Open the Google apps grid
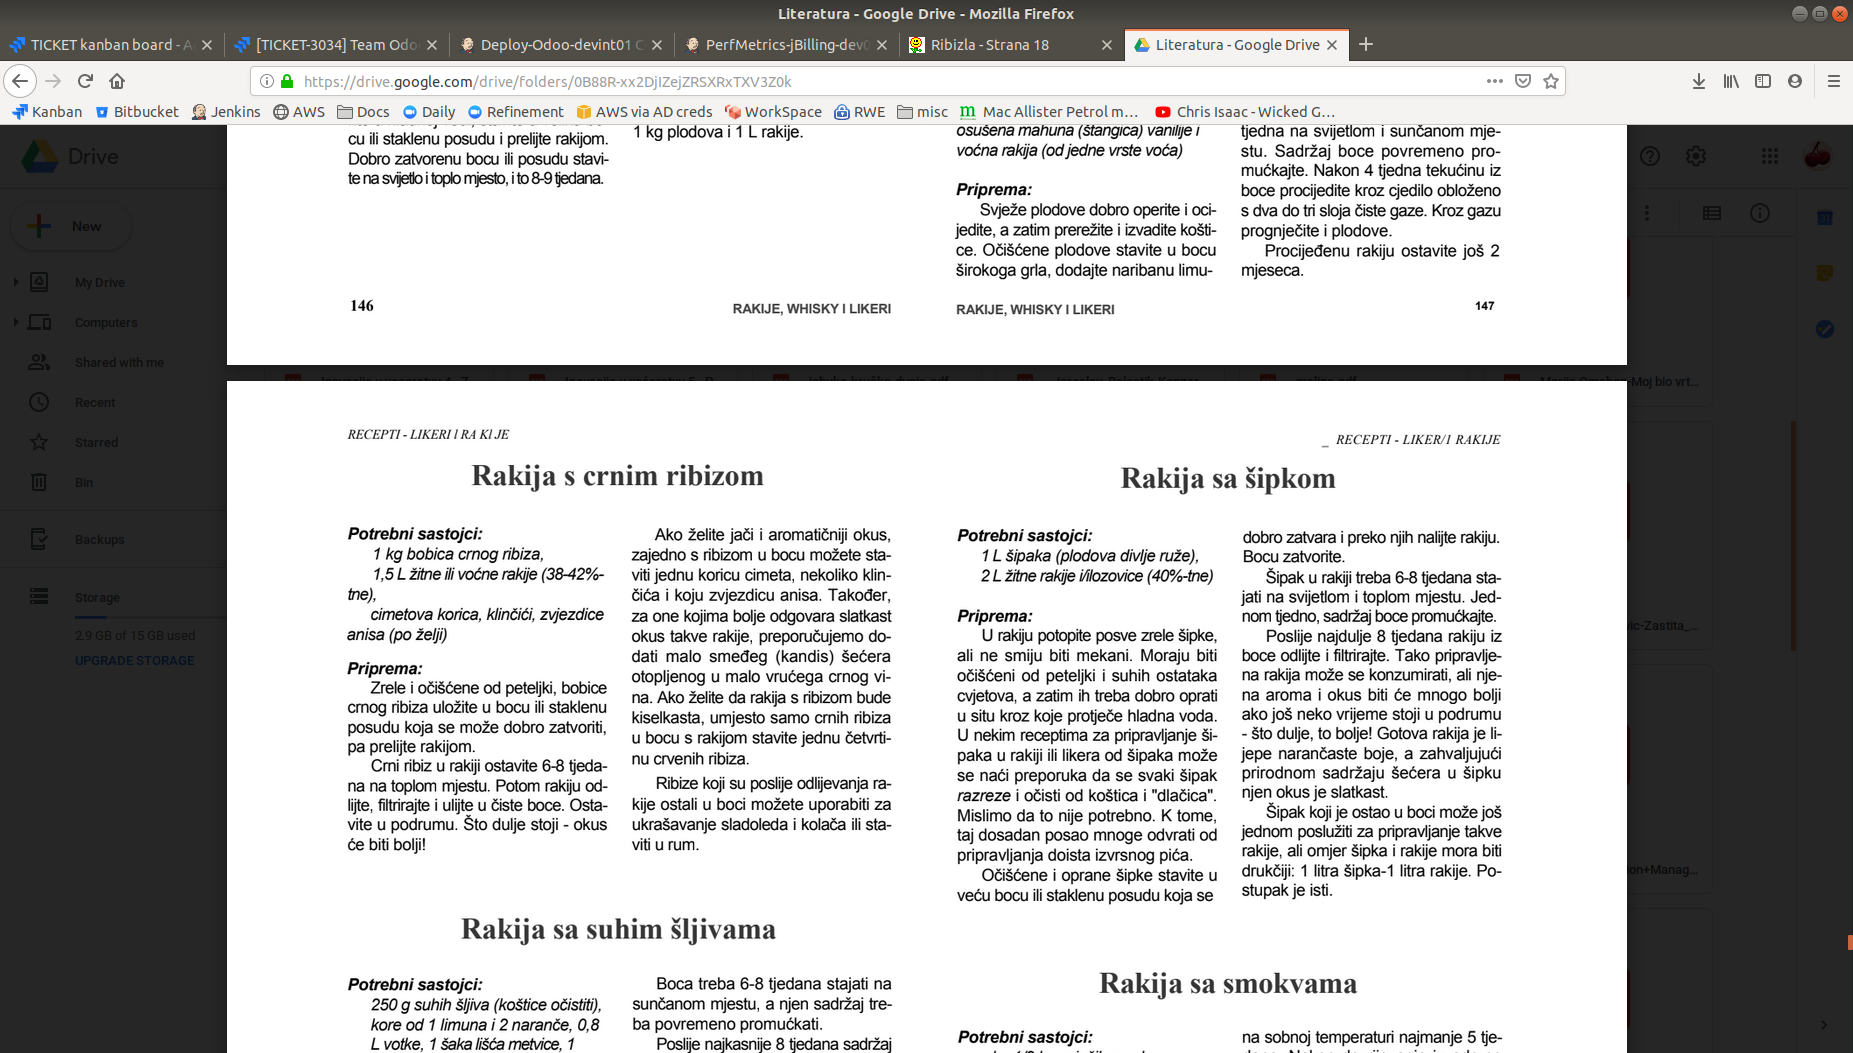The image size is (1853, 1053). [1770, 156]
